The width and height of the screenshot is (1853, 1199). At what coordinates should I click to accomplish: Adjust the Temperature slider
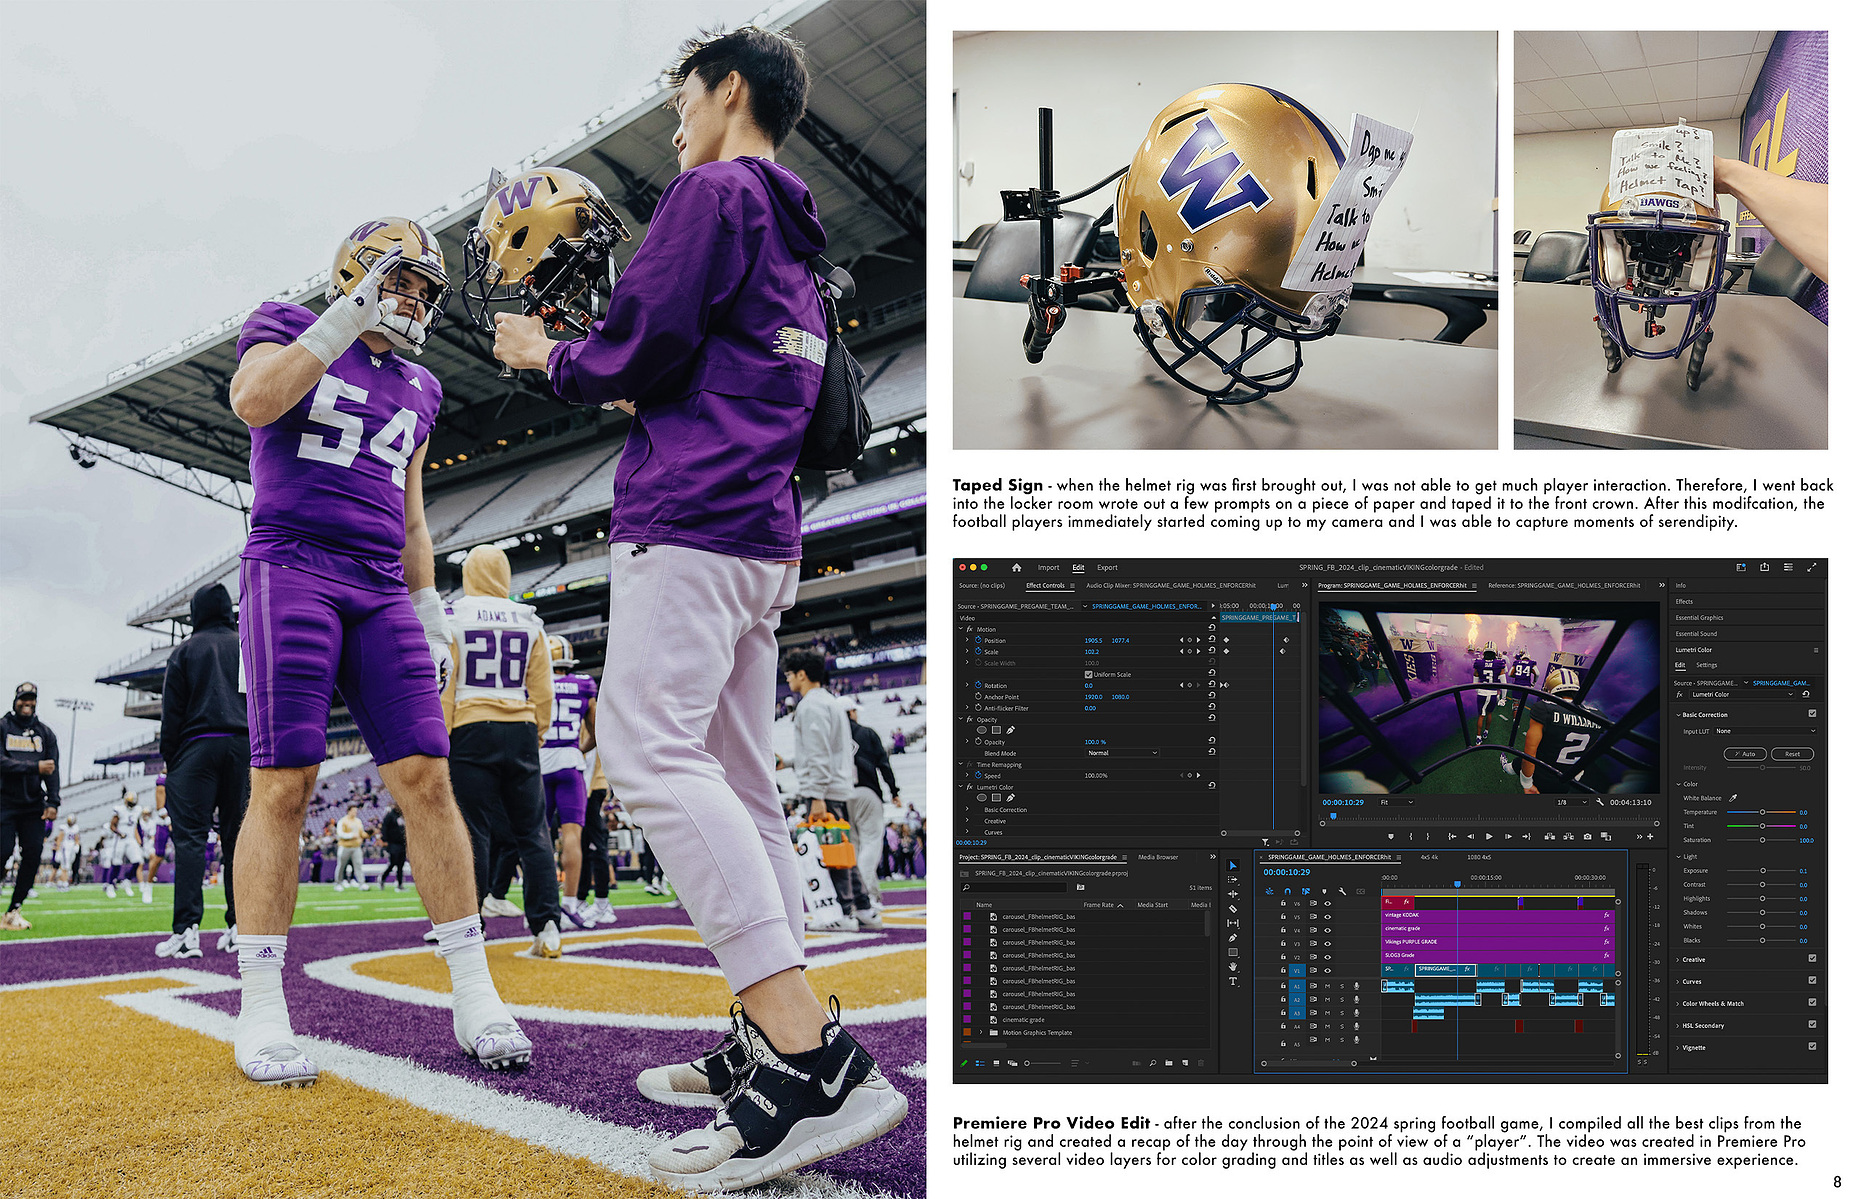tap(1762, 812)
